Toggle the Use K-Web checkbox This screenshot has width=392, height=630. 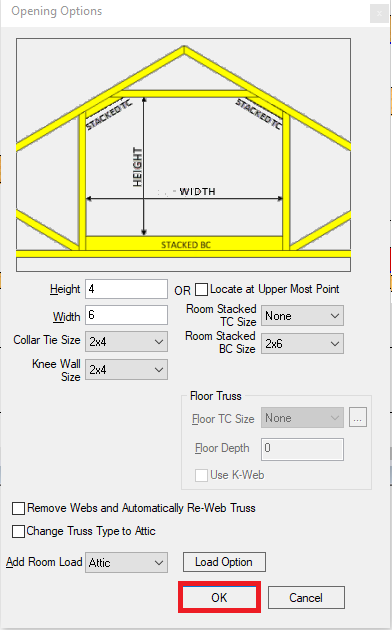click(201, 475)
